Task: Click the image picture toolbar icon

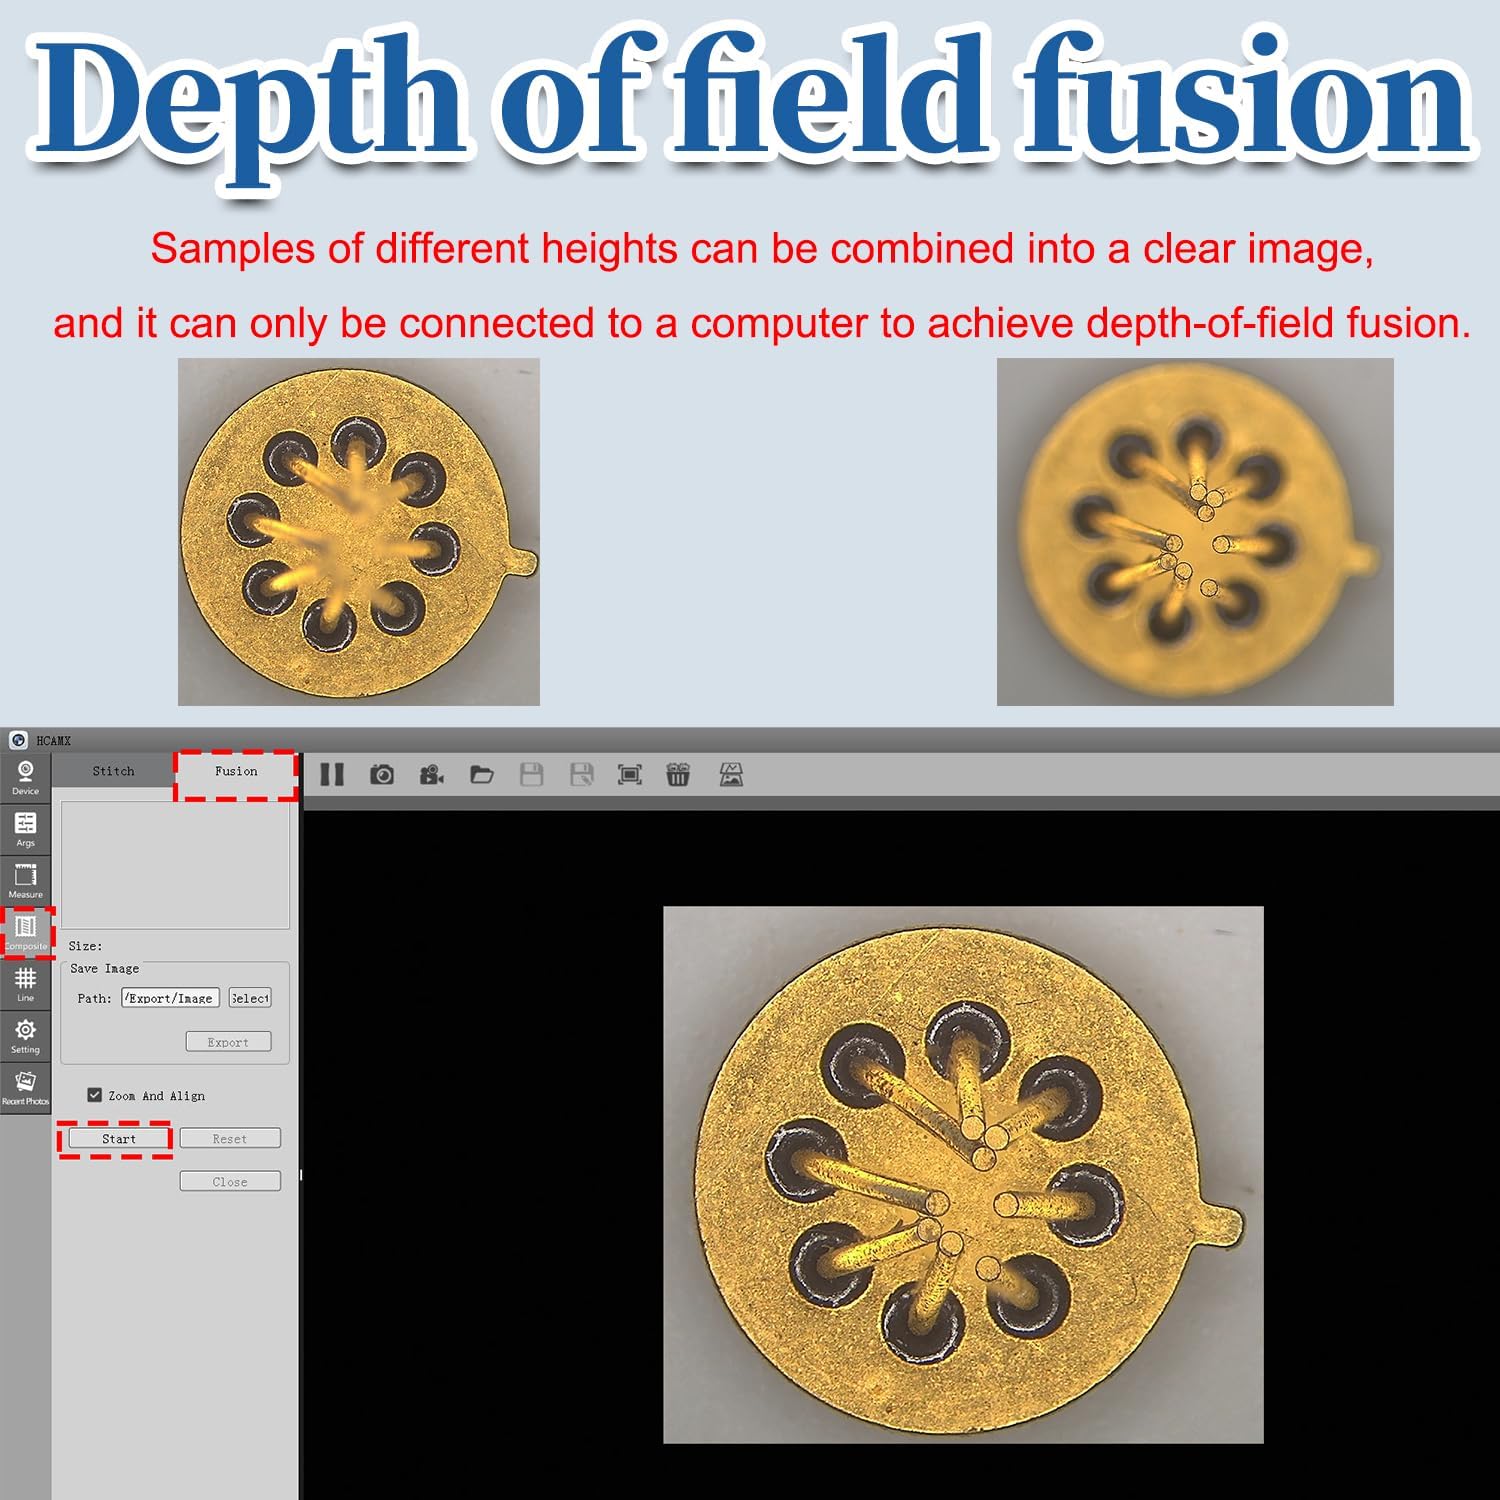Action: (731, 774)
